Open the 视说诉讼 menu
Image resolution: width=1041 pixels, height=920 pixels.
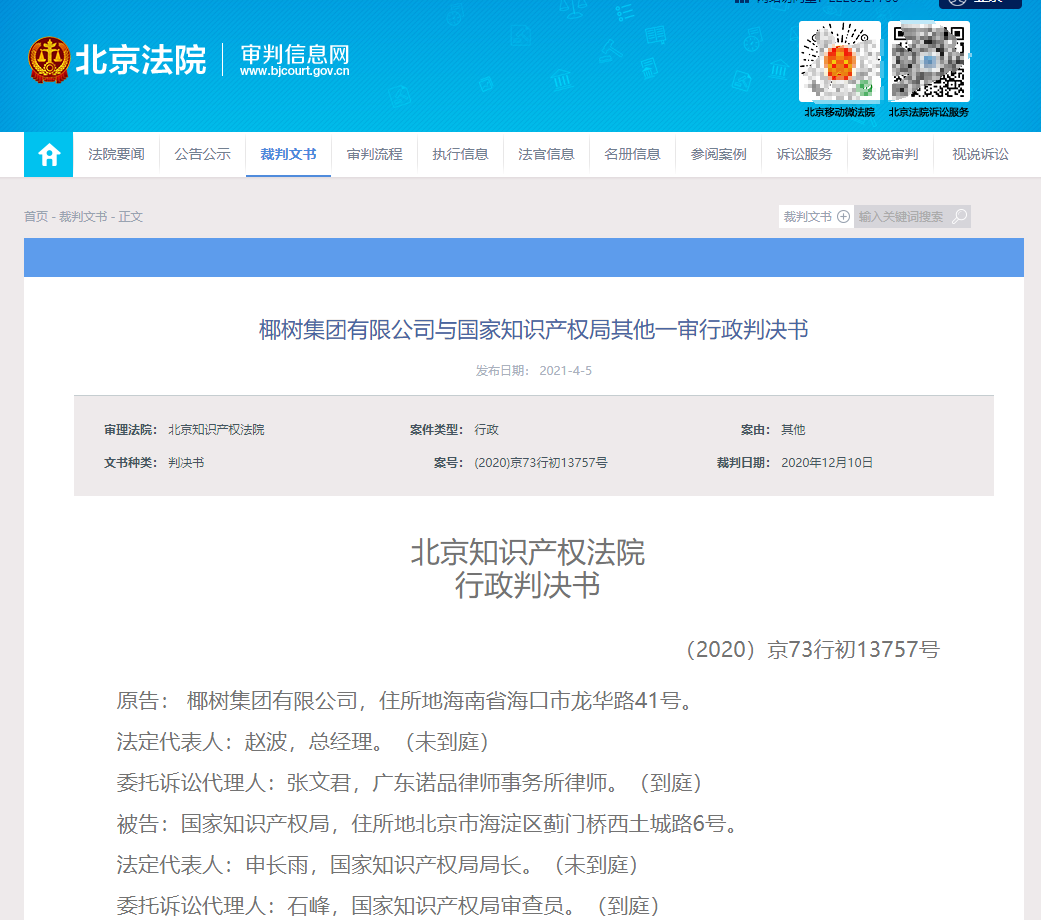(x=980, y=155)
